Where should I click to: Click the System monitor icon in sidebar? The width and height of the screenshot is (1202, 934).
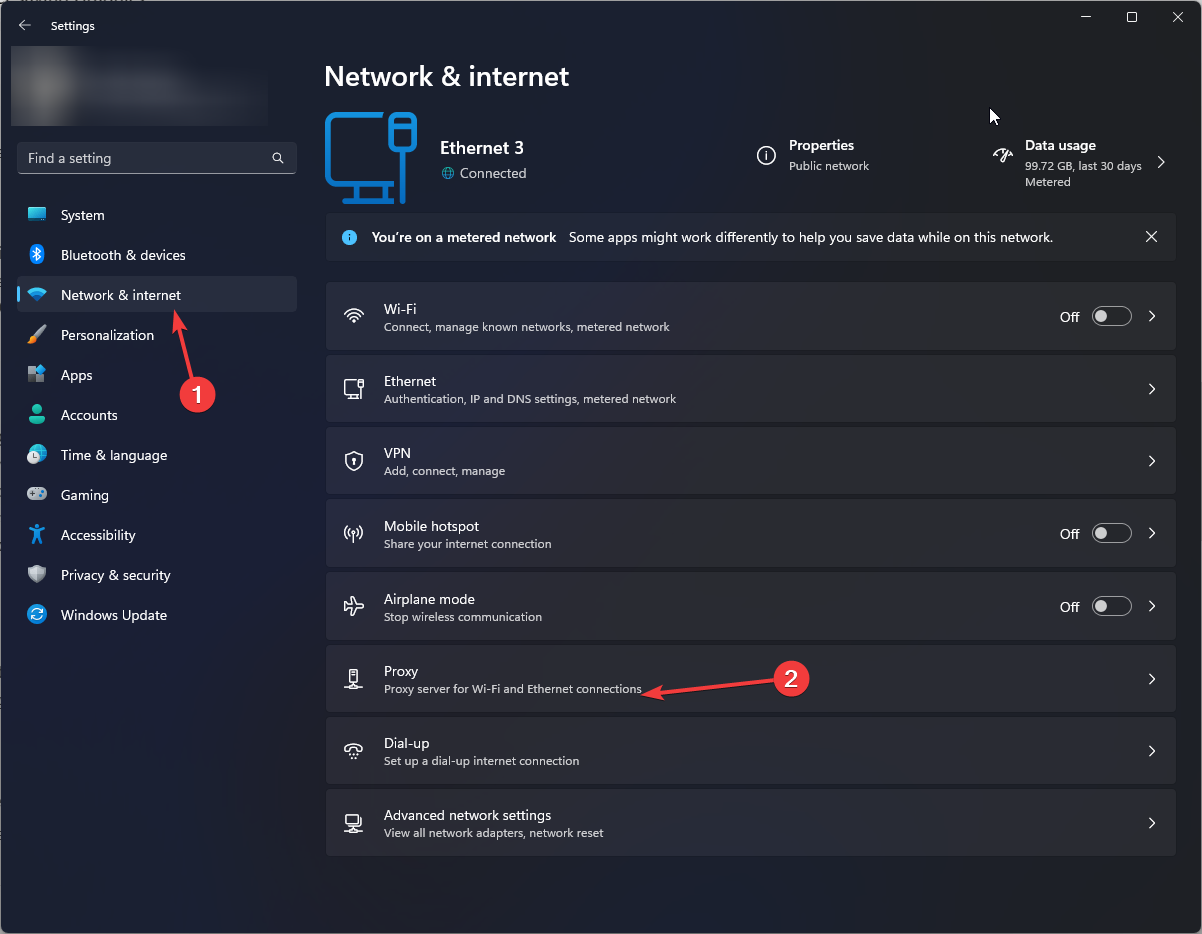click(37, 215)
